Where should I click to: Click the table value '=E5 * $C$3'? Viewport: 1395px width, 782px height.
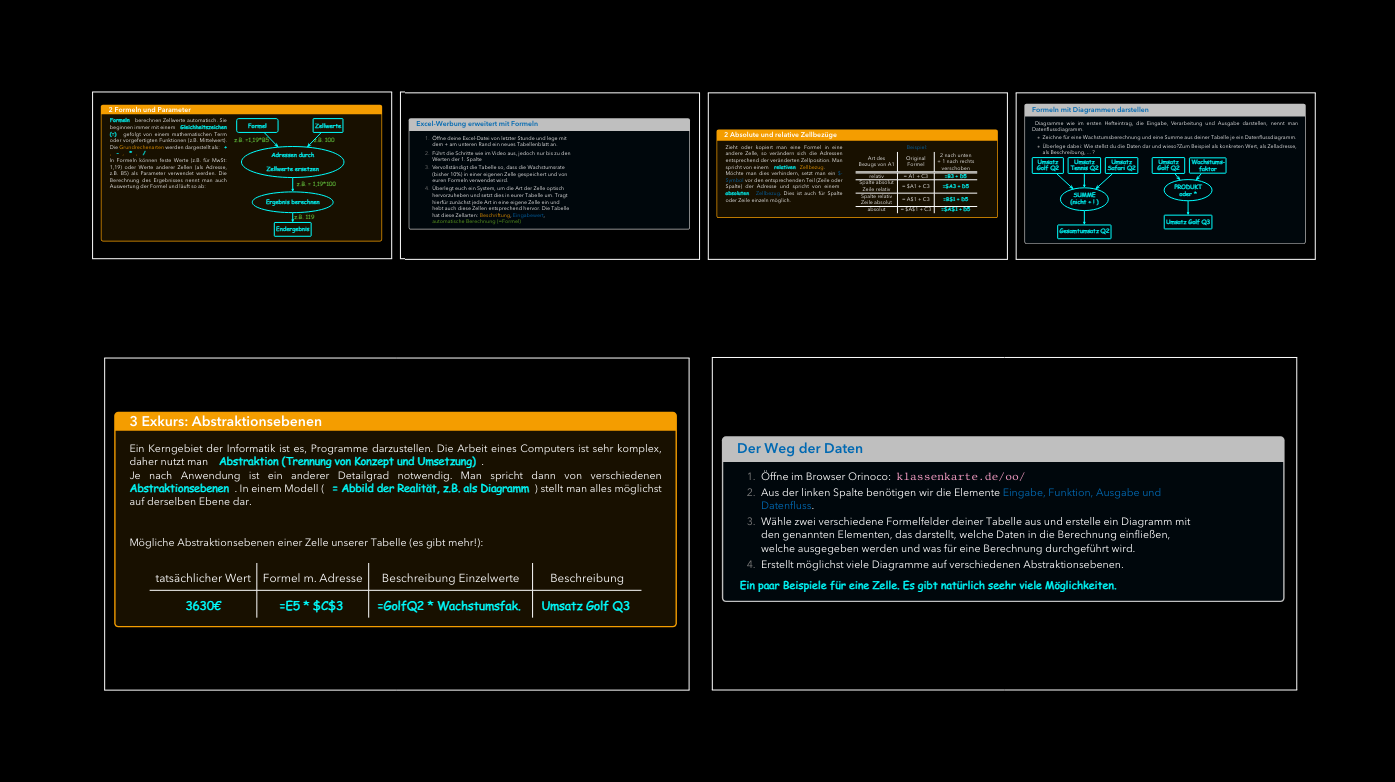313,606
